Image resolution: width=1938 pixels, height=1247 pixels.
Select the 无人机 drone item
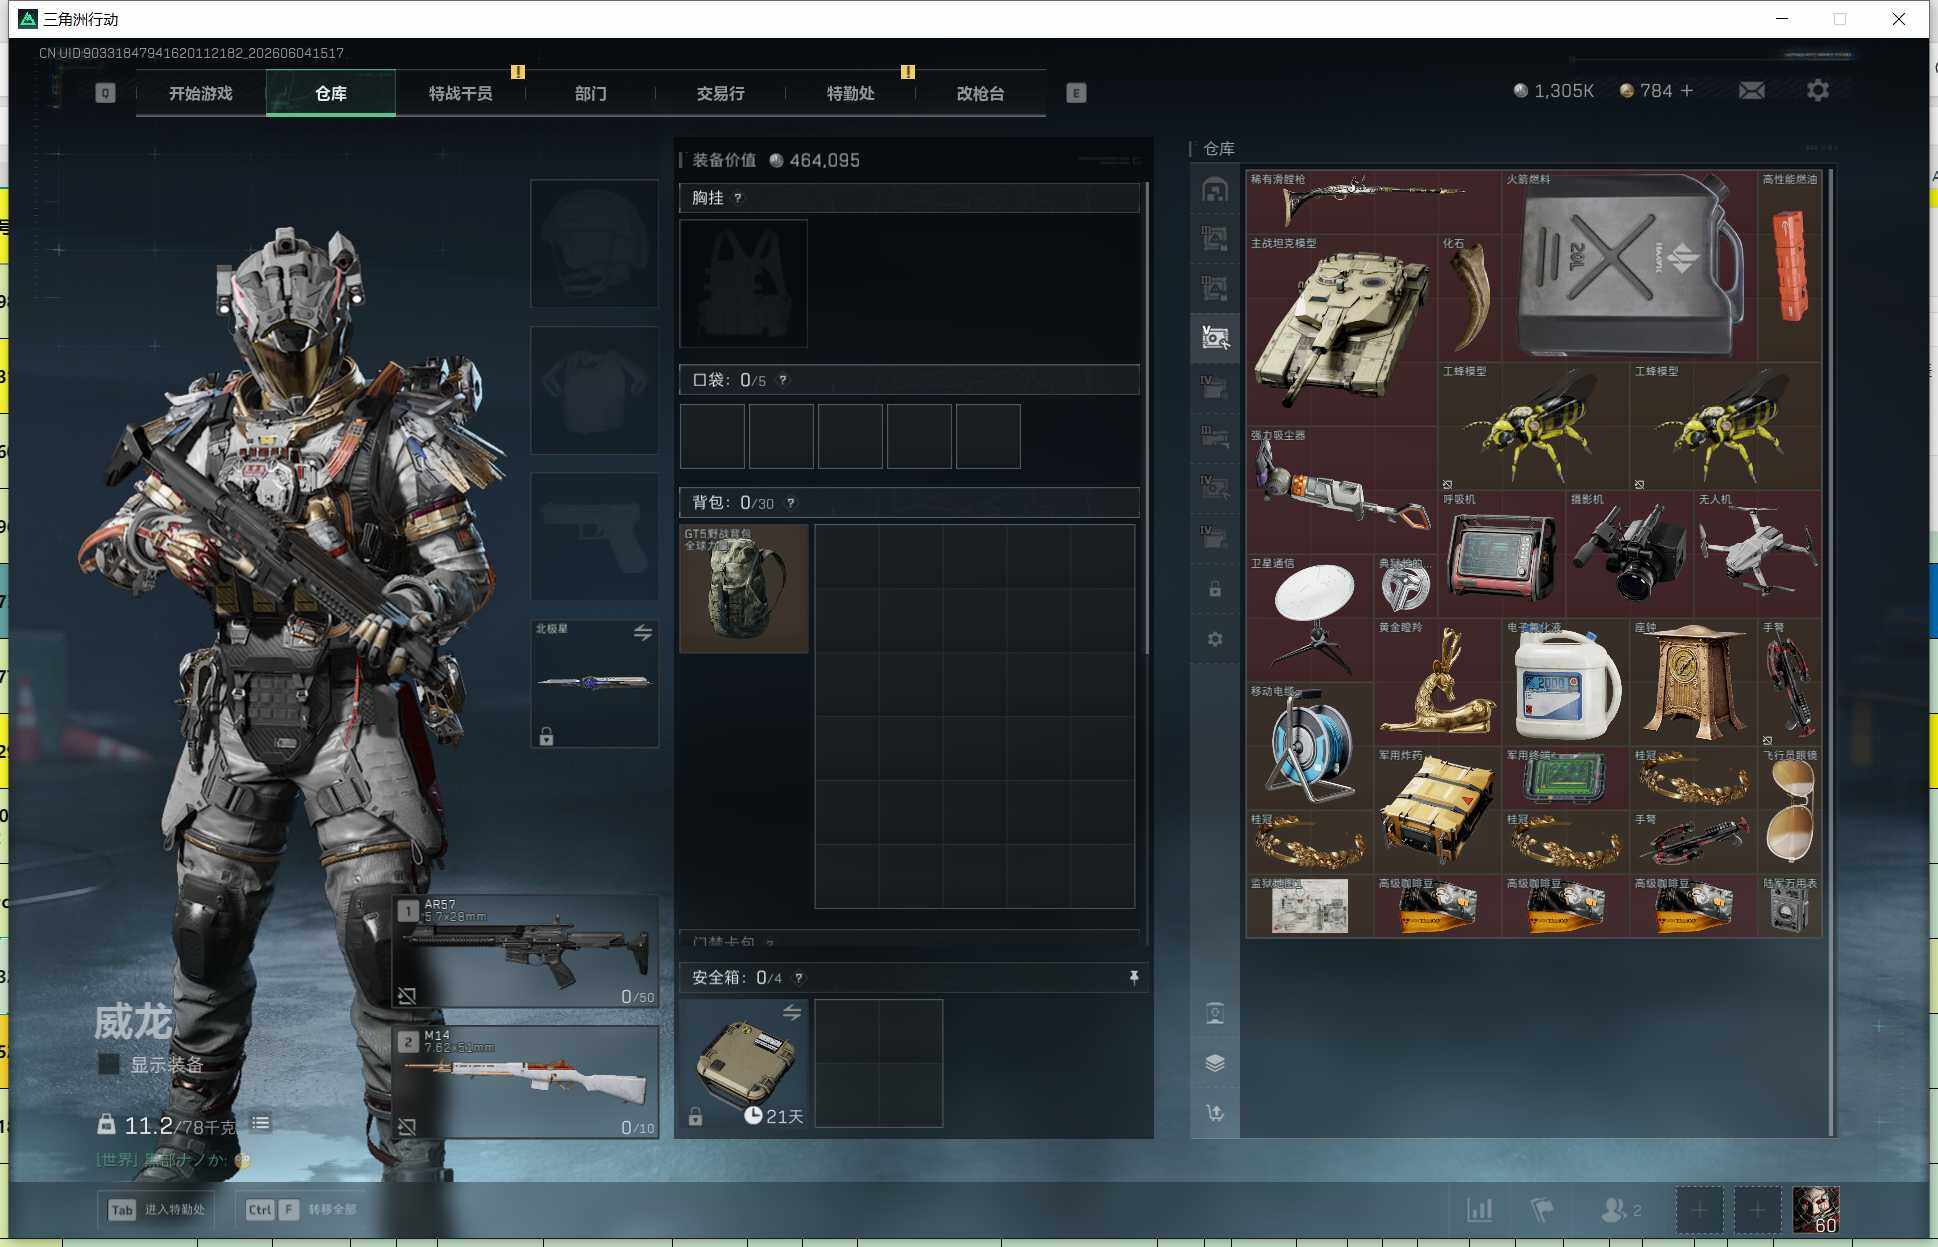coord(1758,554)
